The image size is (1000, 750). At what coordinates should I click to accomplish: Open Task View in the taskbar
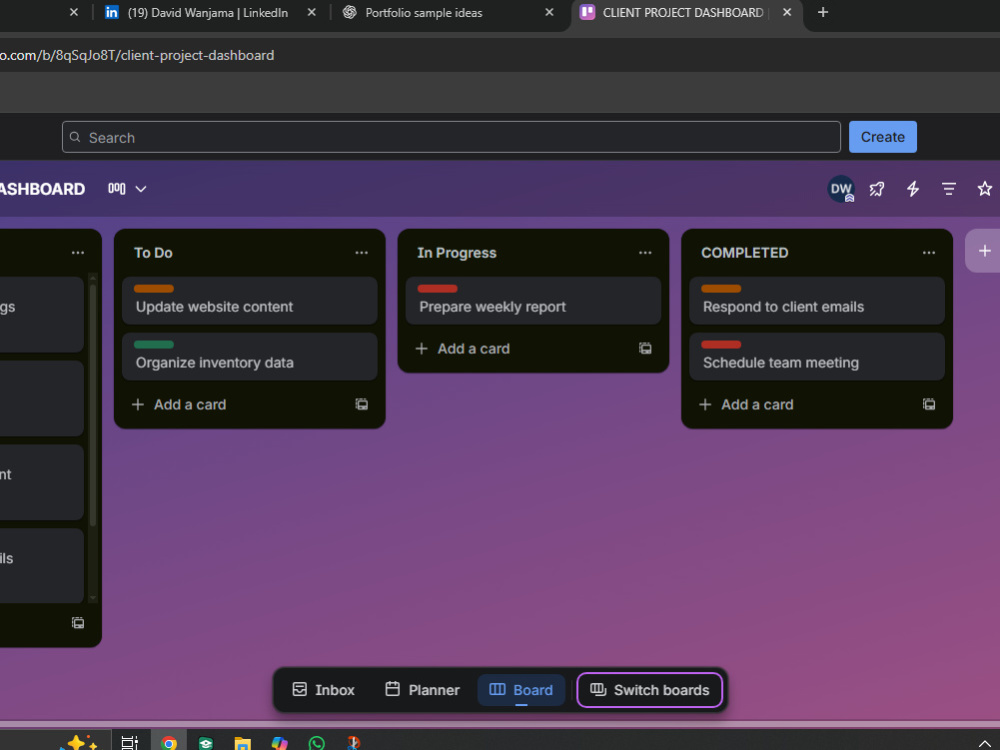pyautogui.click(x=129, y=742)
